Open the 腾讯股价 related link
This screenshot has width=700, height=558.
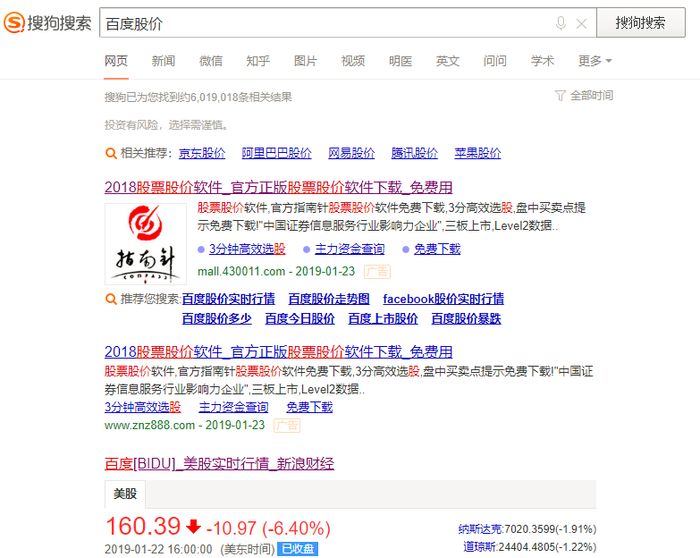tap(414, 153)
